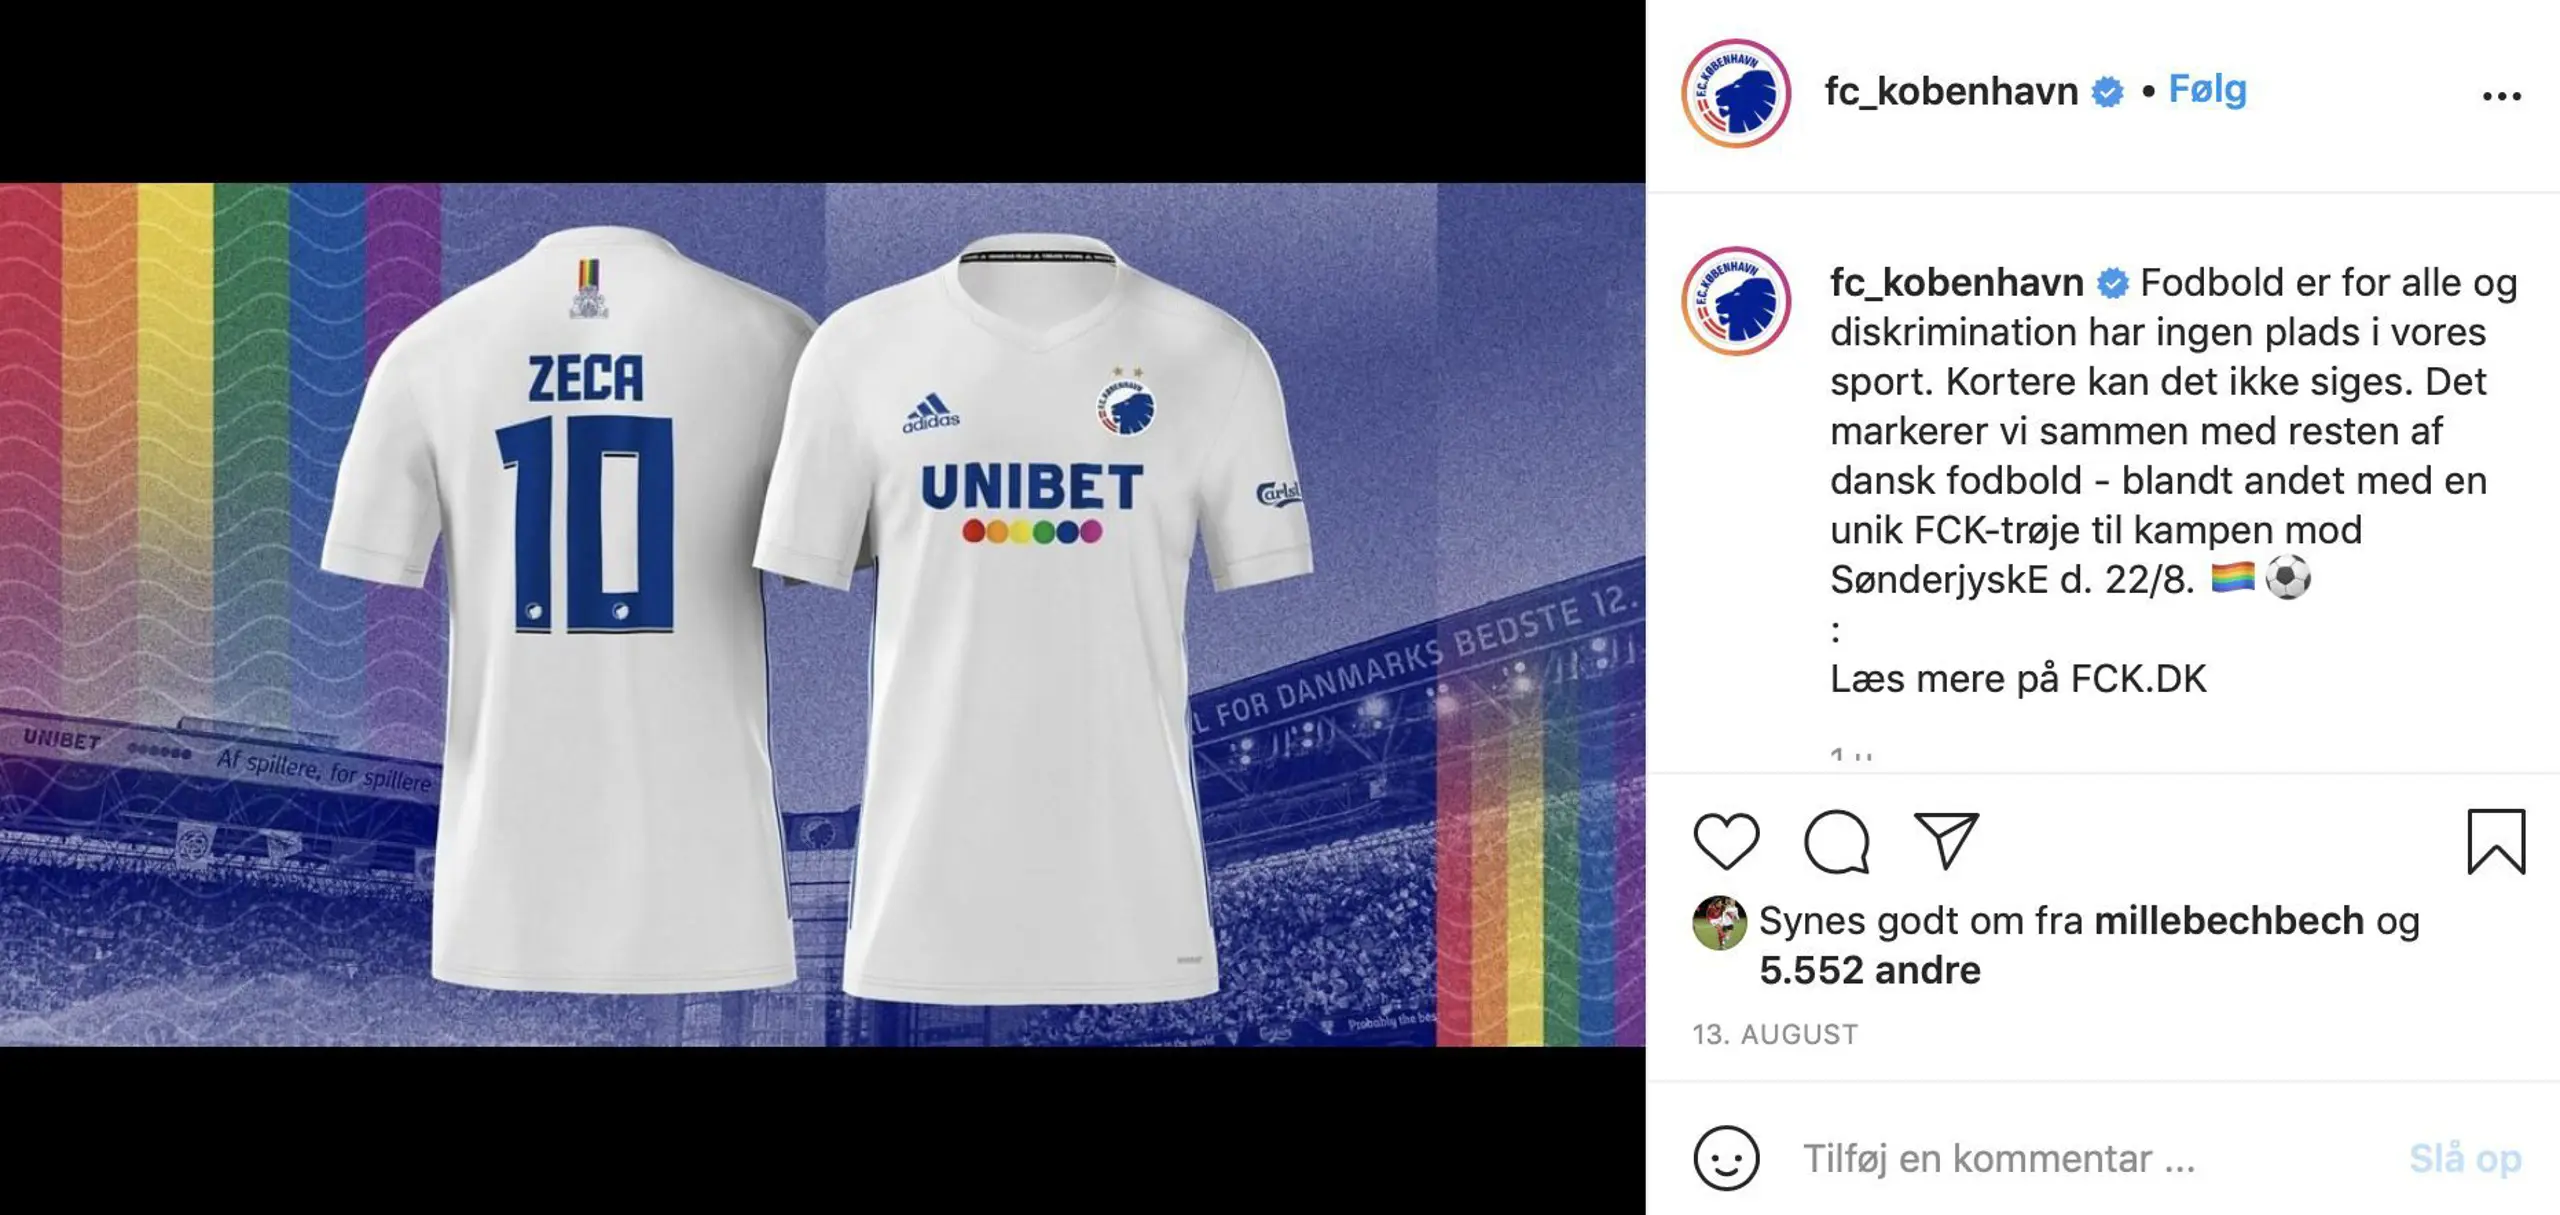Share the post with the paper plane icon
Screen dimensions: 2560x1215
(x=1946, y=839)
